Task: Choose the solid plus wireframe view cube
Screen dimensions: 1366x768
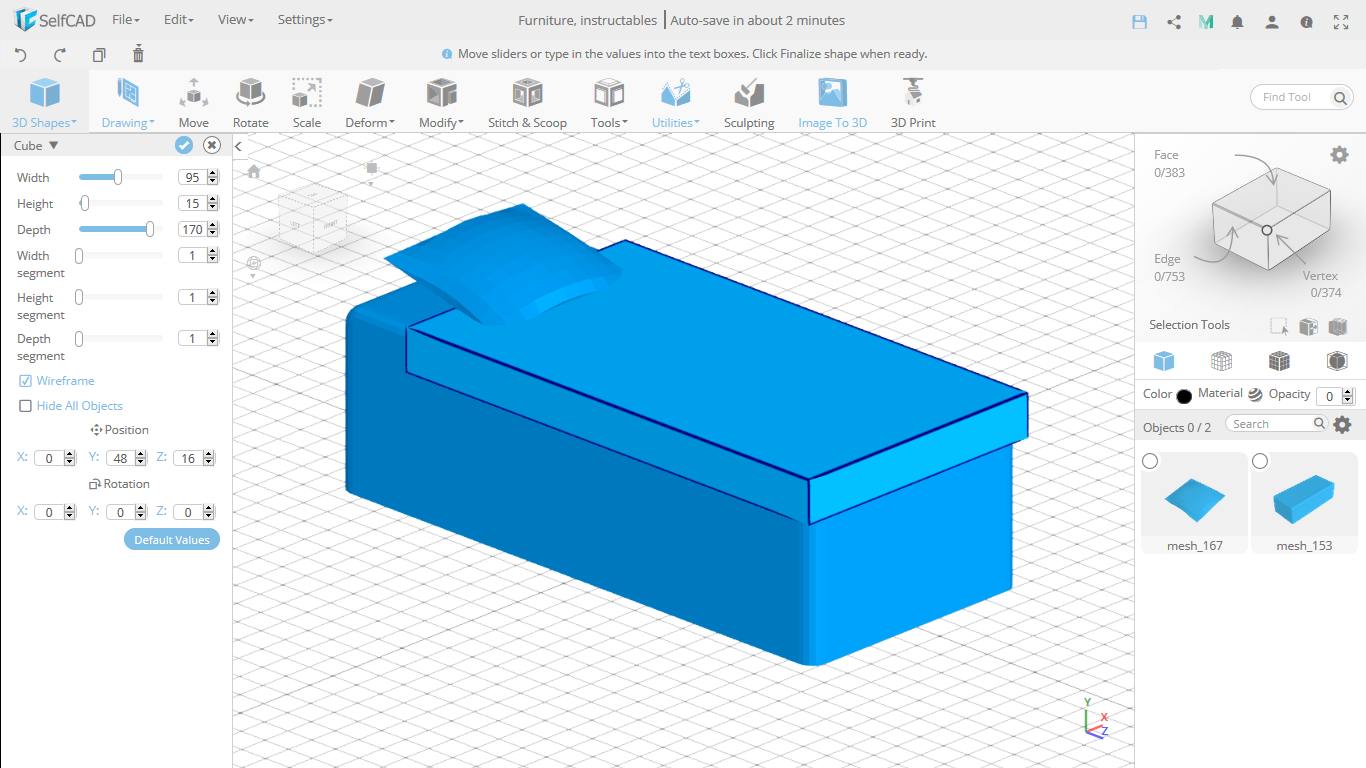Action: [x=1279, y=361]
